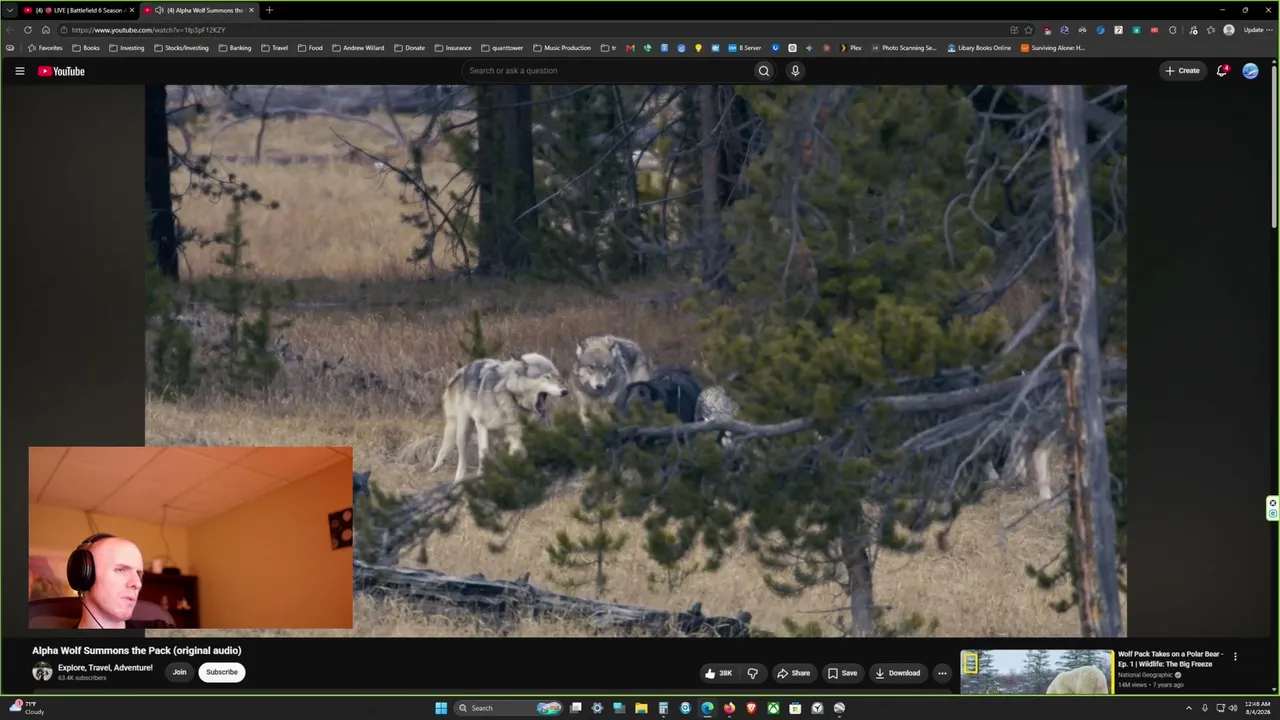Open the browser profile avatar
Screen dimensions: 1280x720
click(1229, 30)
